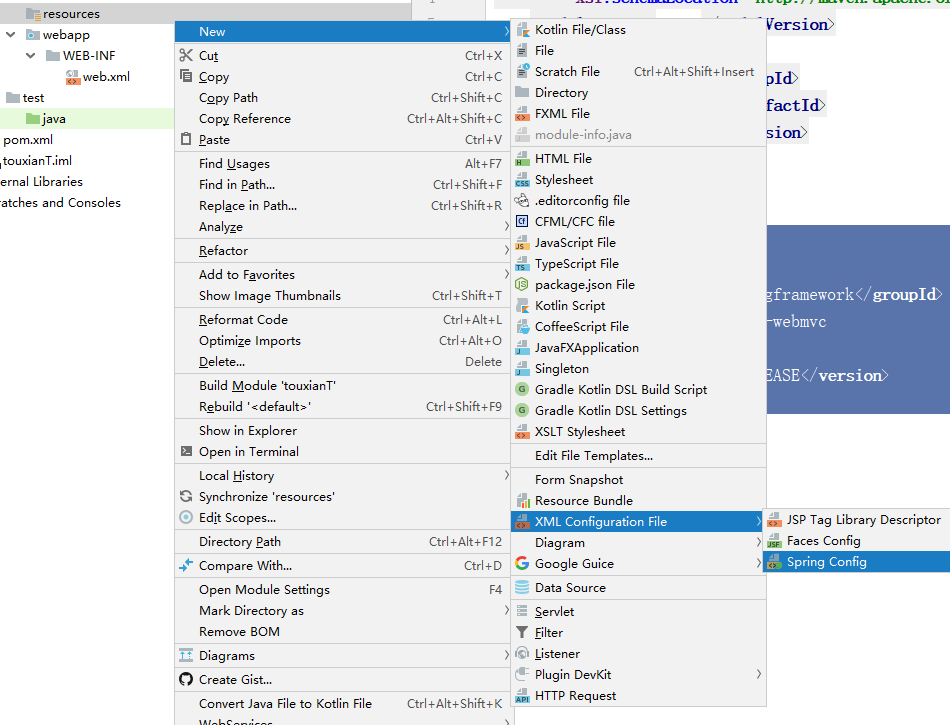Viewport: 950px width, 725px height.
Task: Click the XSLT Stylesheet icon
Action: 522,432
